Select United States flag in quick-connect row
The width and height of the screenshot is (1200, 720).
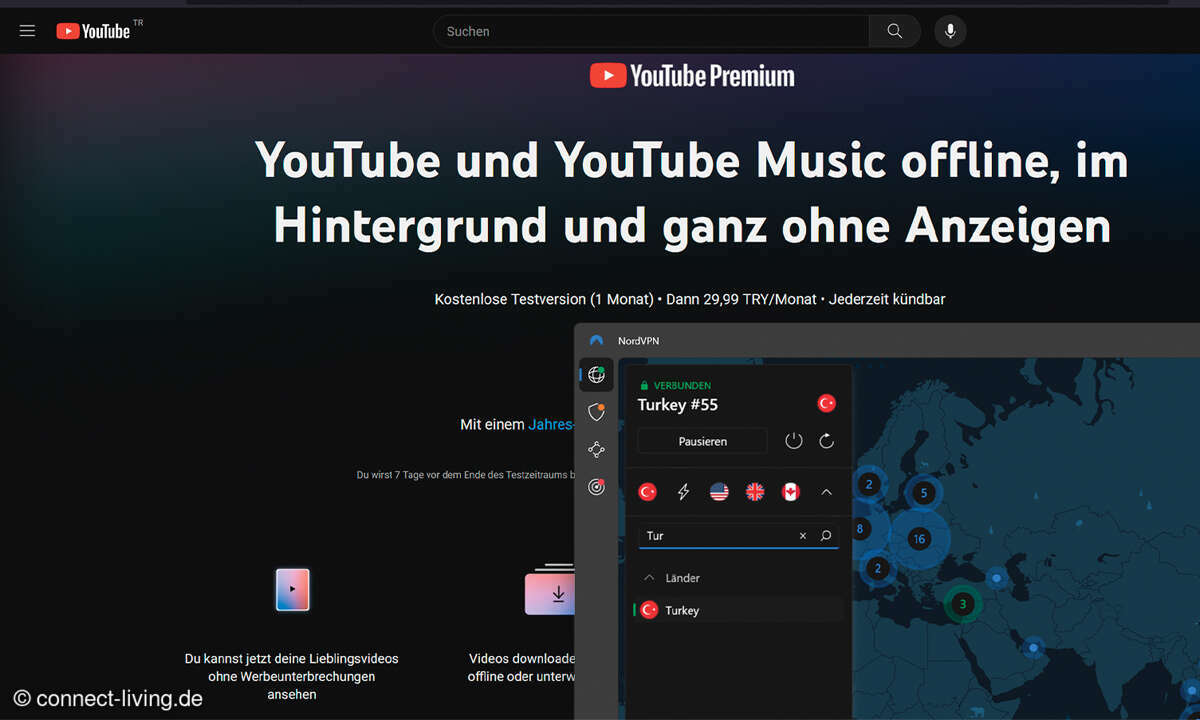click(x=719, y=492)
